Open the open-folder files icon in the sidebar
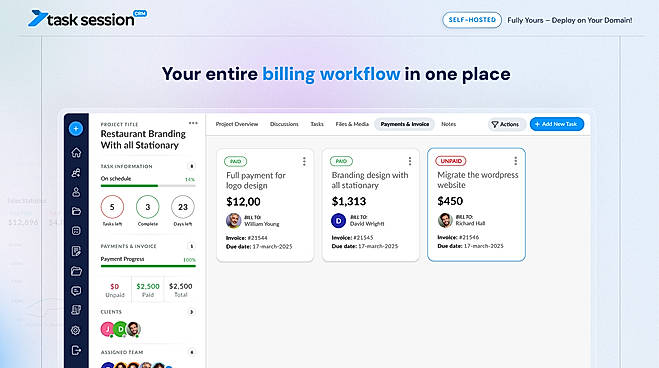 [76, 271]
